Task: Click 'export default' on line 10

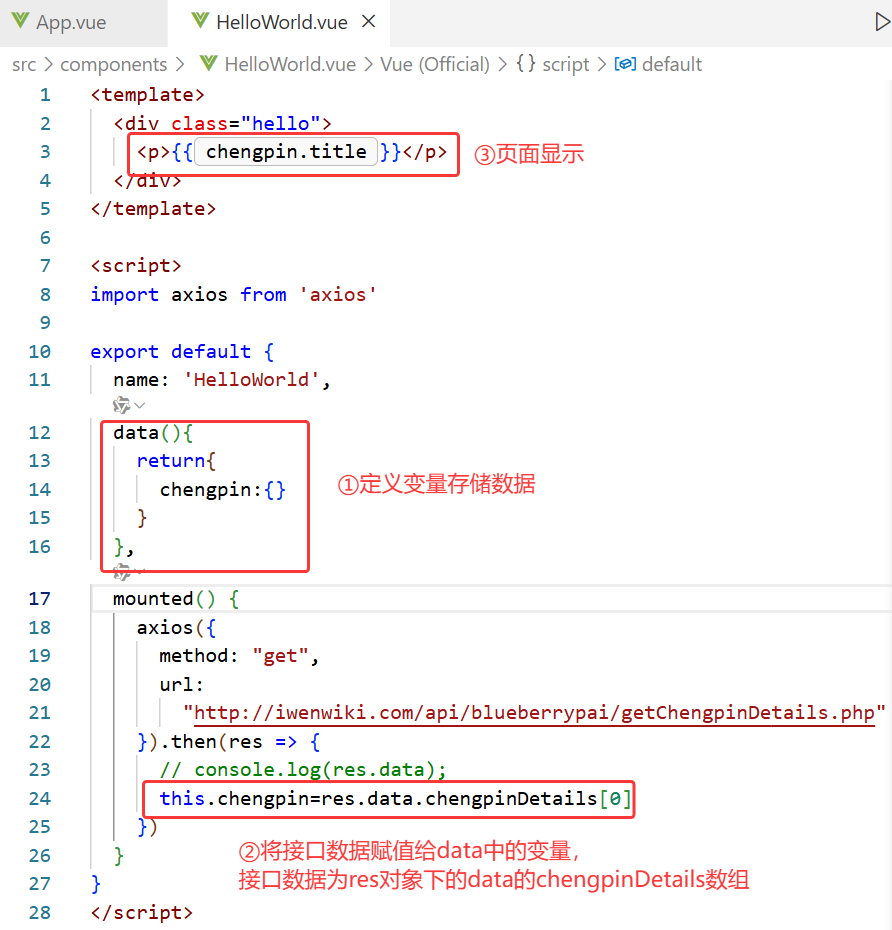Action: [x=171, y=352]
